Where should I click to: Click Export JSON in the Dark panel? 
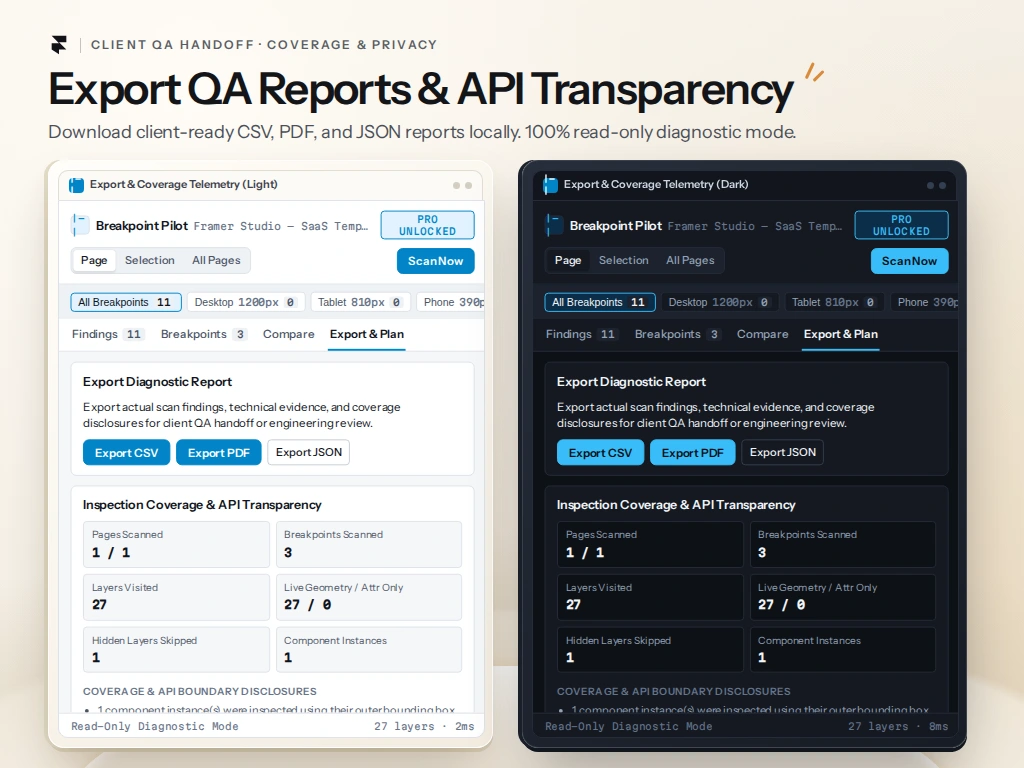point(783,453)
